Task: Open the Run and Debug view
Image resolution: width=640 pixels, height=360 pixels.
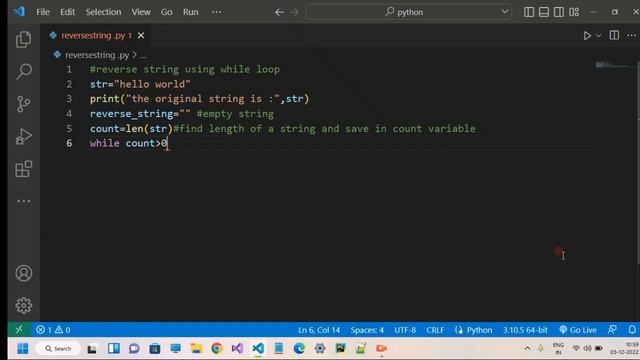Action: (x=24, y=136)
